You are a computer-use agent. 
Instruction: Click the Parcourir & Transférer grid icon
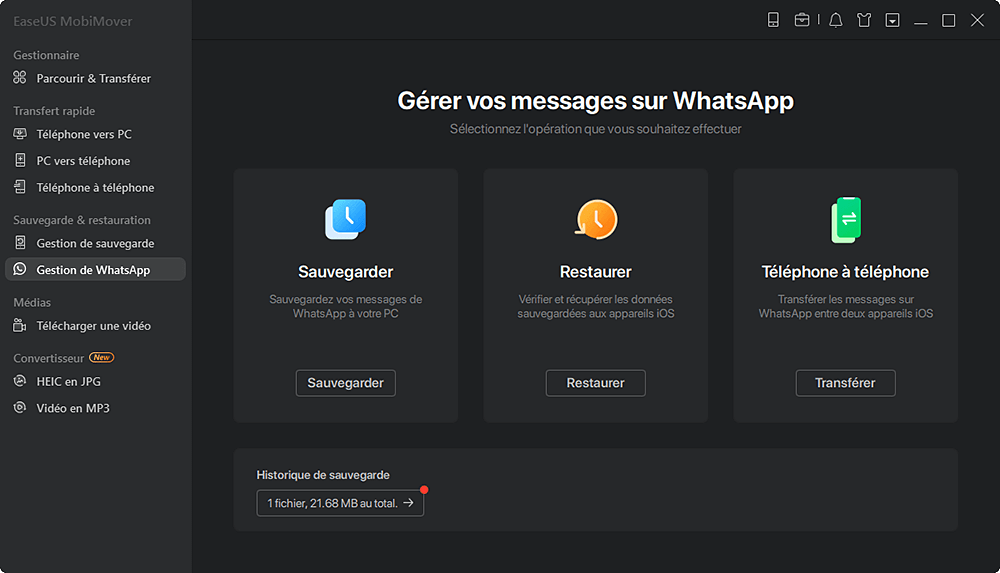[x=20, y=78]
